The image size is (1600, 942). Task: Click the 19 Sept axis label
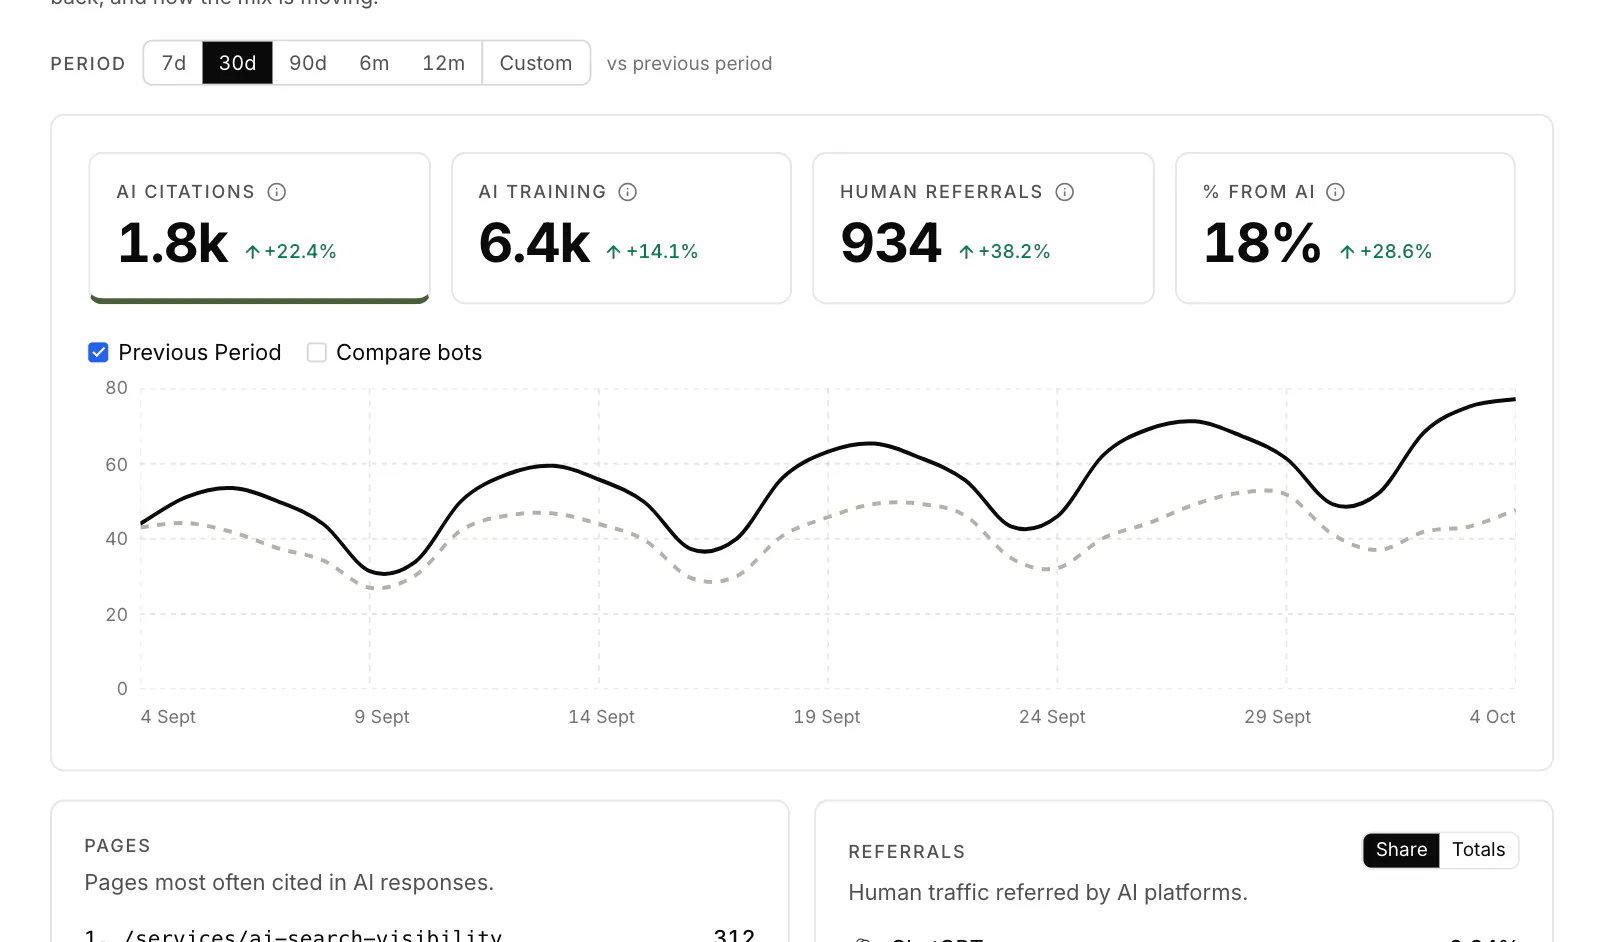(827, 717)
